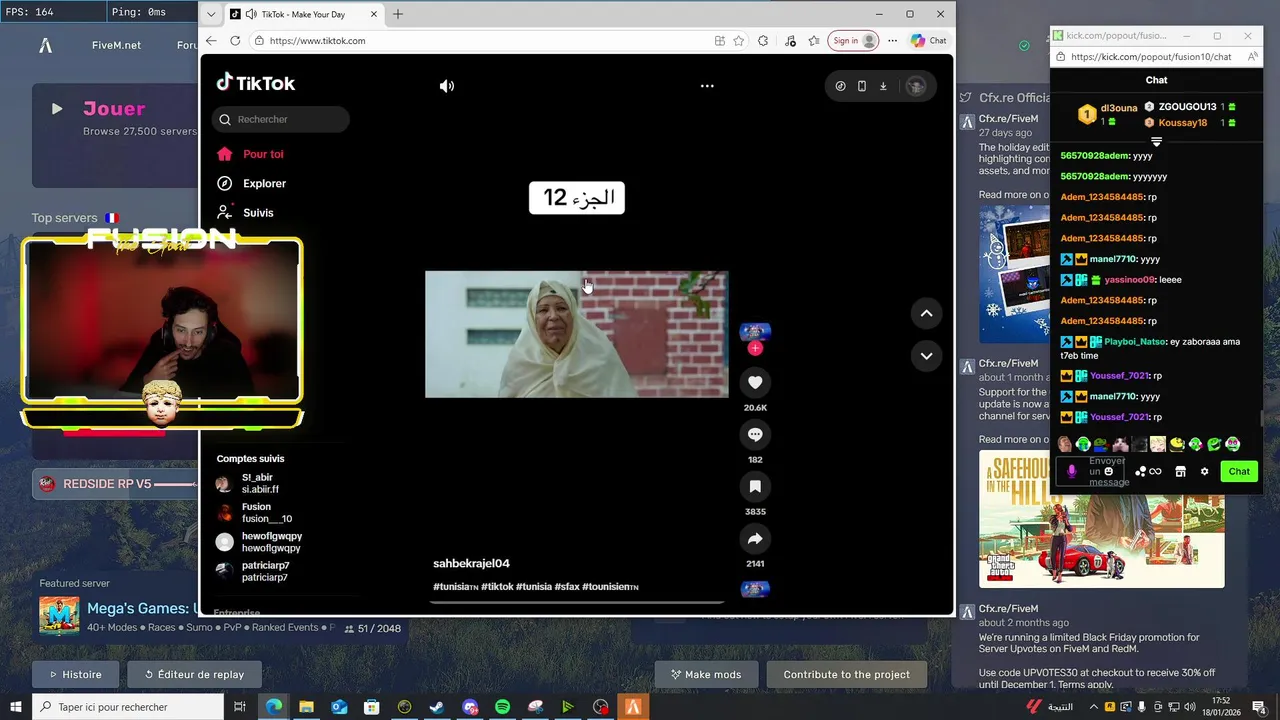
Task: Open the Explorer section in TikTok
Action: coord(252,183)
